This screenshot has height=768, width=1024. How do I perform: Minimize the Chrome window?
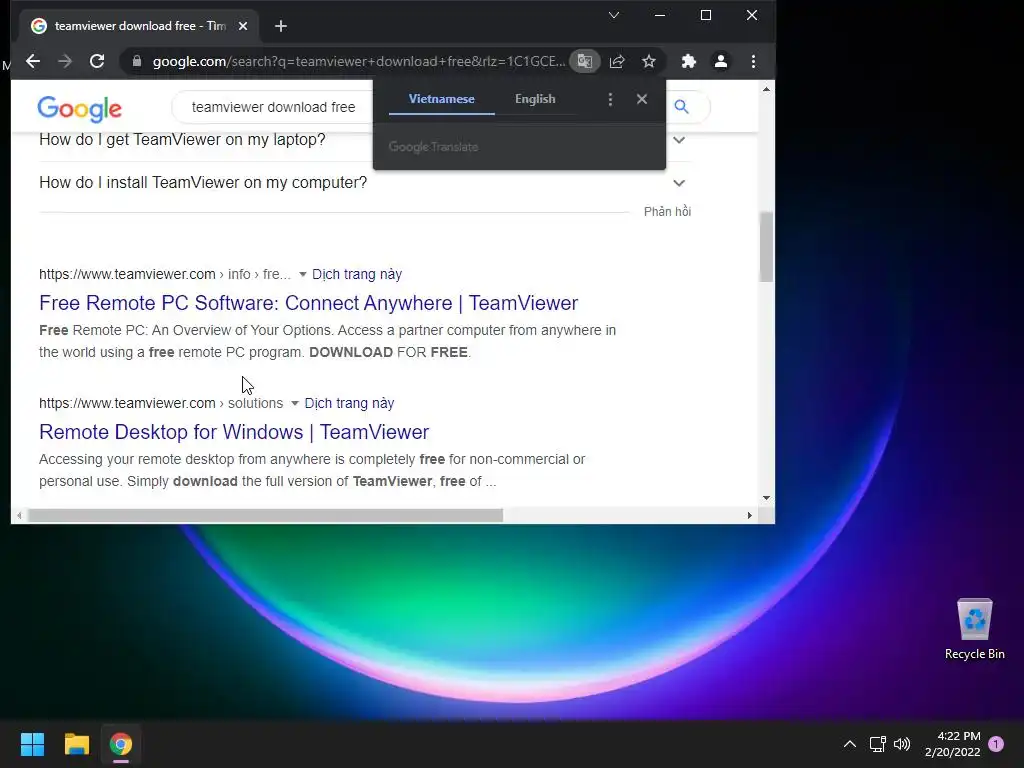click(x=660, y=15)
